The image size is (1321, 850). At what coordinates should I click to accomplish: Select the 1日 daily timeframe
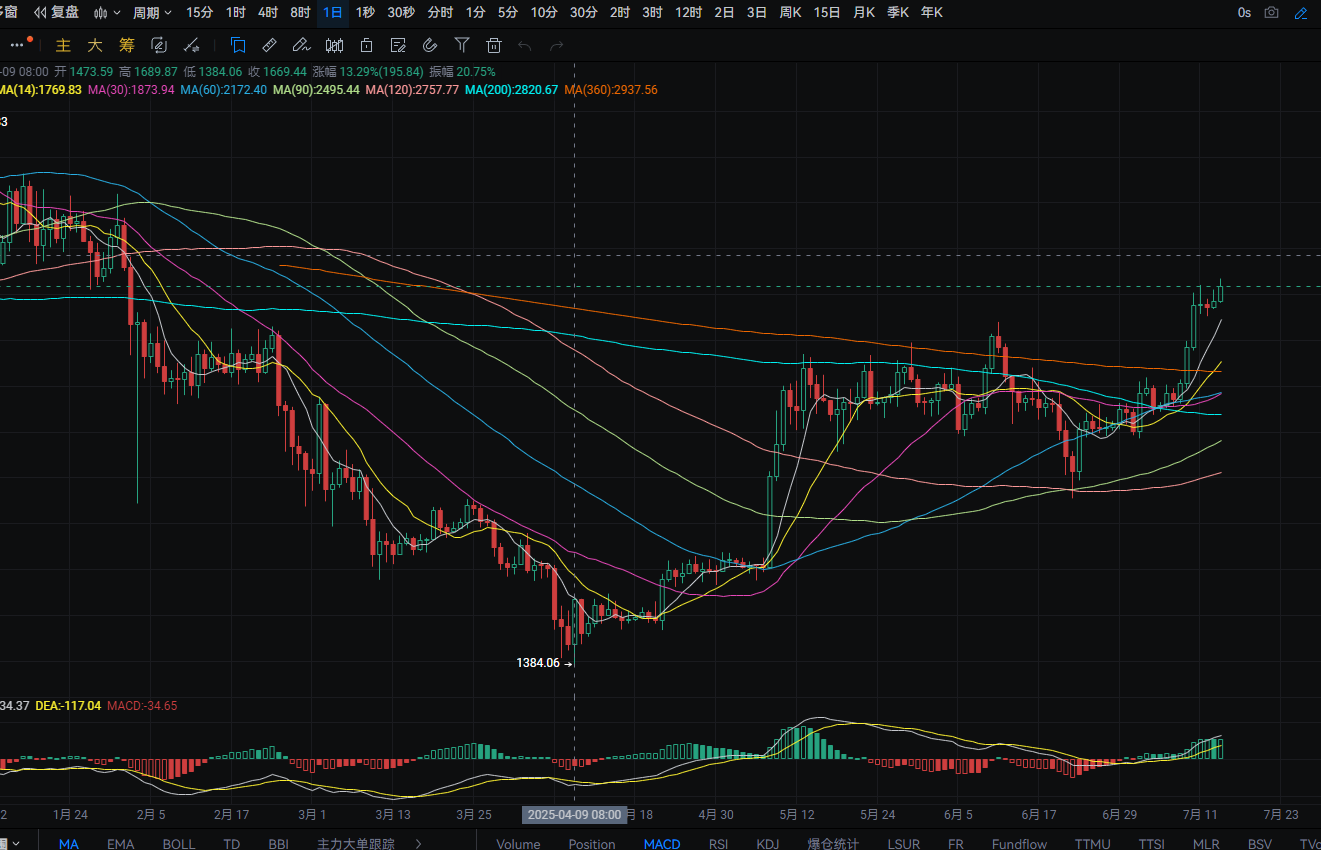[x=333, y=13]
